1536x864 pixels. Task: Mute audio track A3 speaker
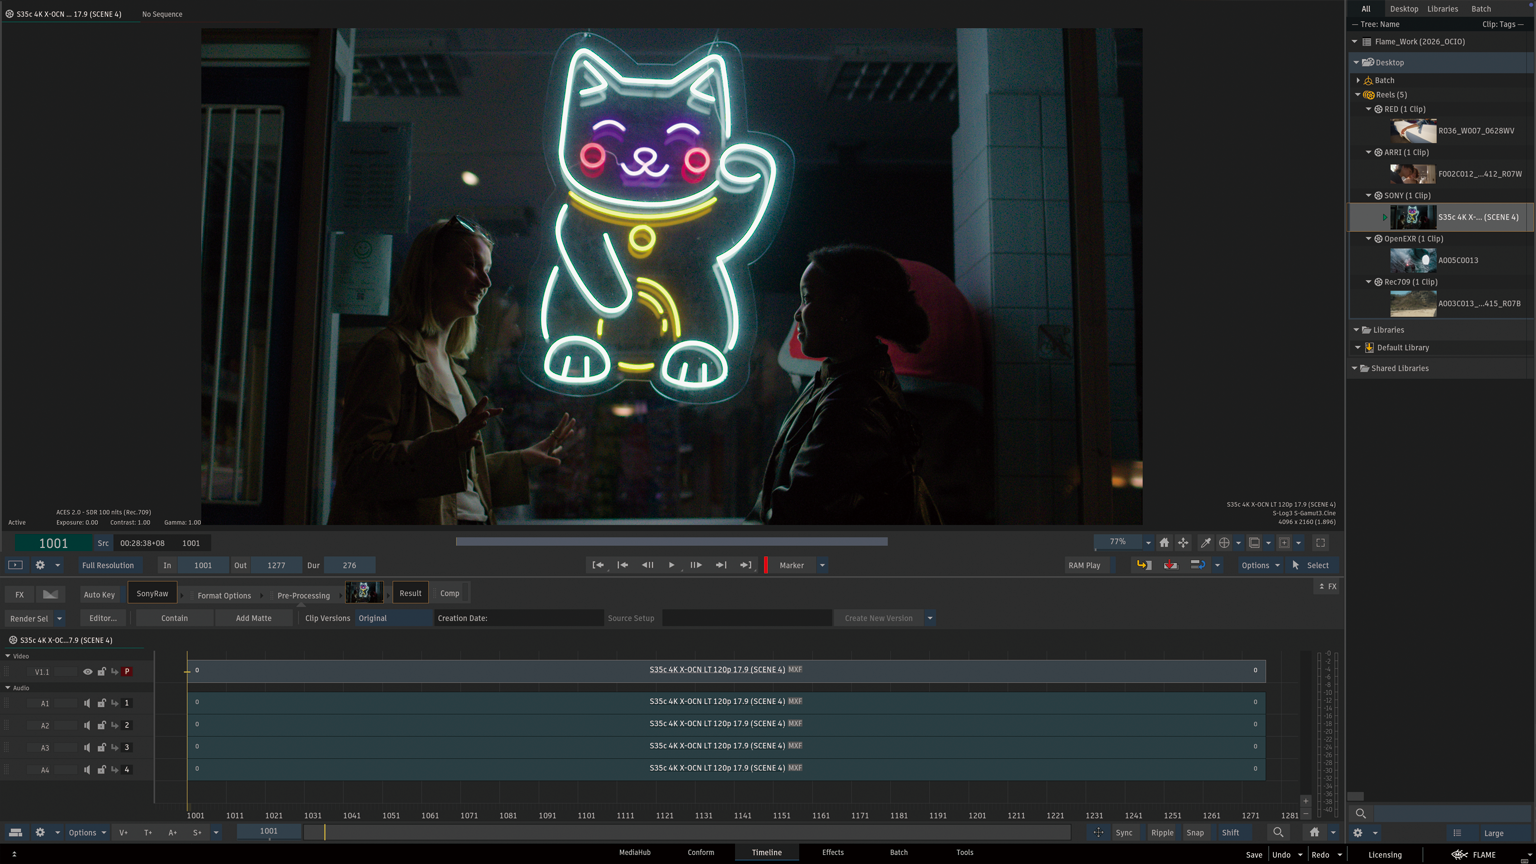tap(87, 748)
